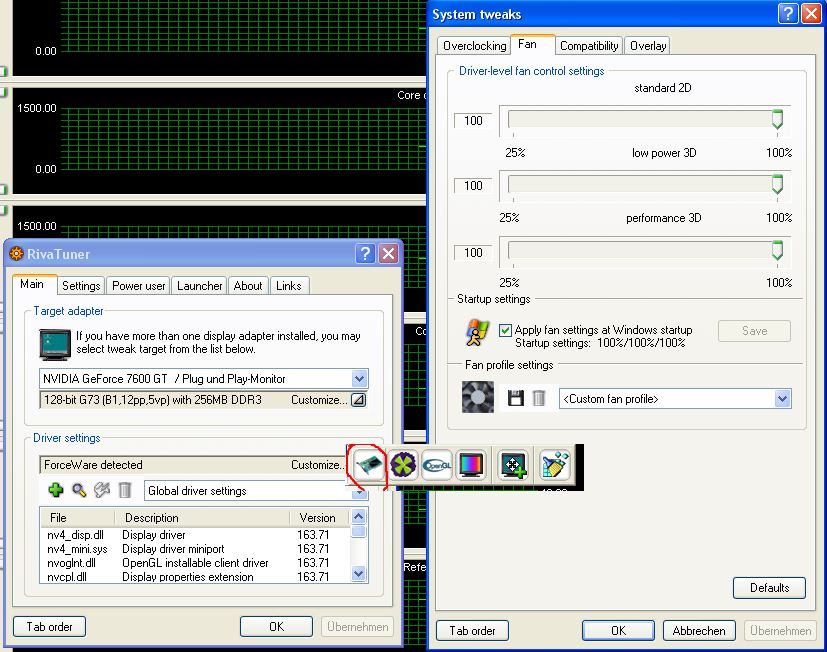The width and height of the screenshot is (827, 652).
Task: Click the edit preset pencil icon
Action: (x=102, y=490)
